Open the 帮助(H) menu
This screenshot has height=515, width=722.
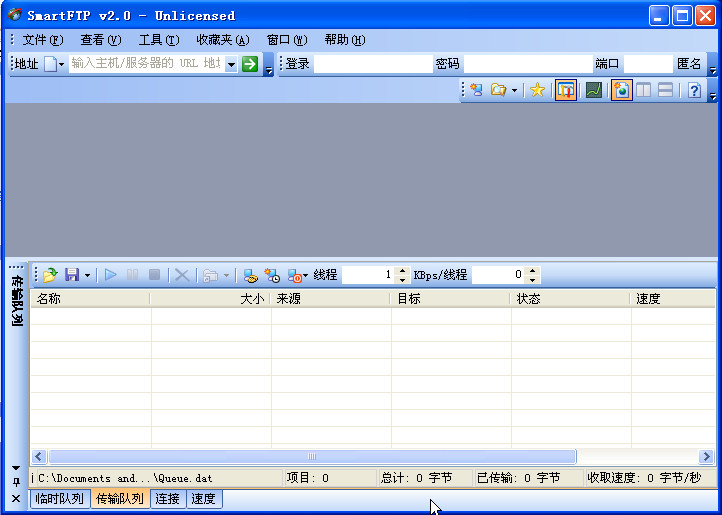click(344, 40)
